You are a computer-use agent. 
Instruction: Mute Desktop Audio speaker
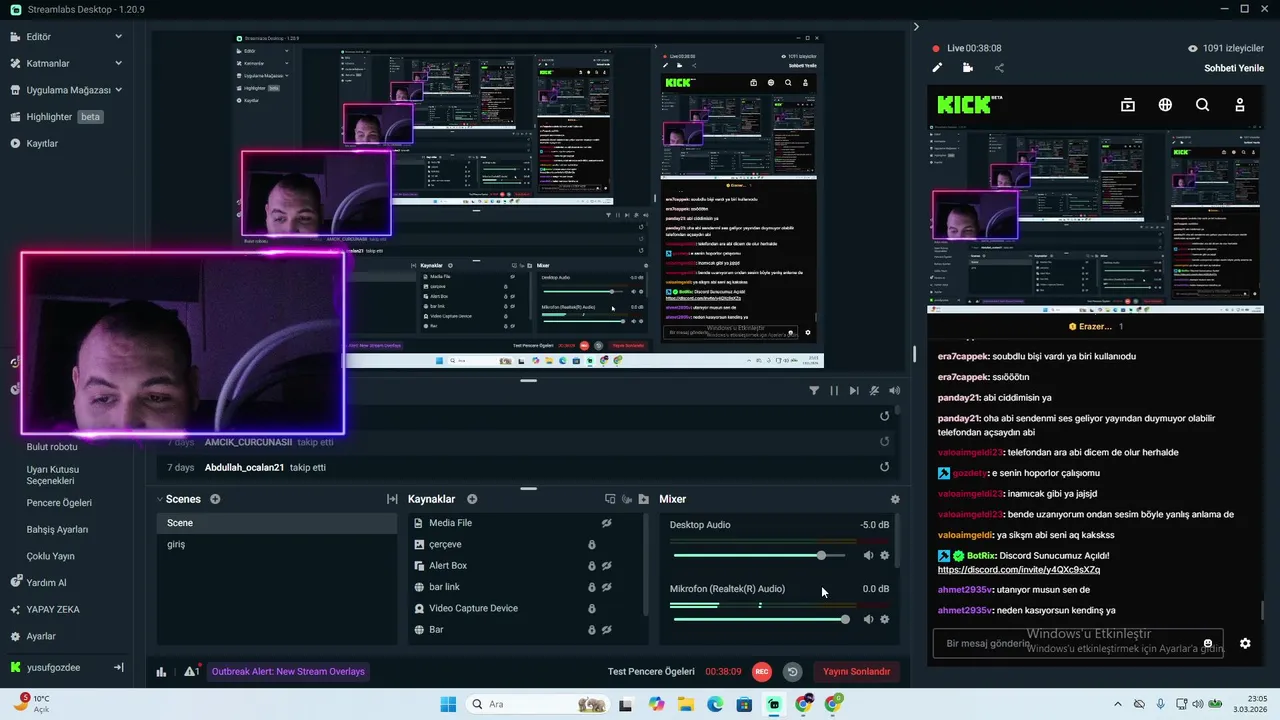868,555
